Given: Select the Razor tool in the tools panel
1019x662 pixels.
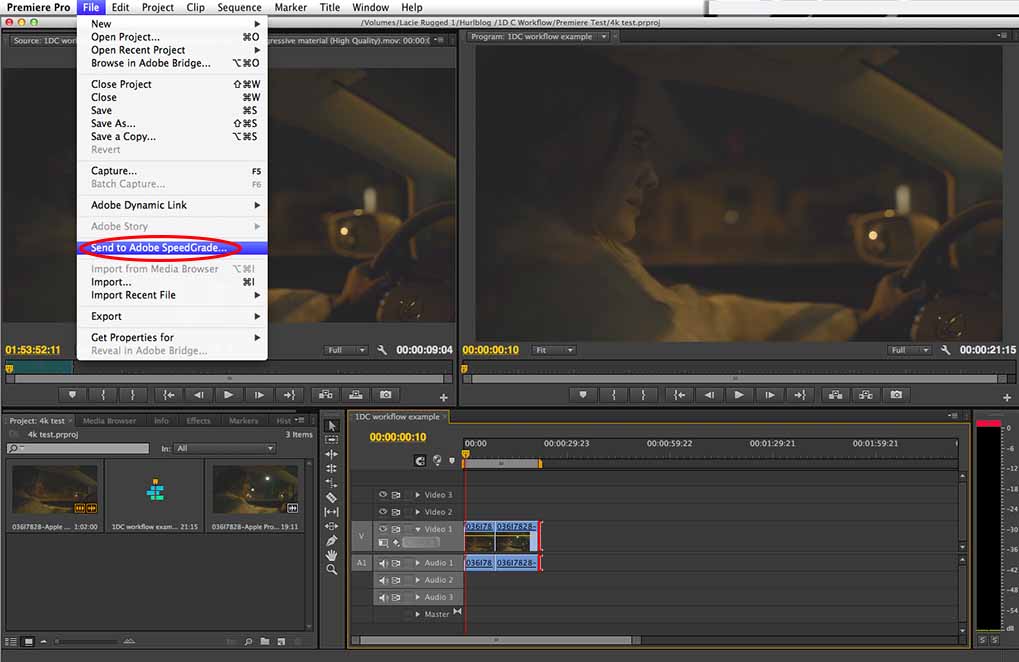Looking at the screenshot, I should pyautogui.click(x=332, y=497).
